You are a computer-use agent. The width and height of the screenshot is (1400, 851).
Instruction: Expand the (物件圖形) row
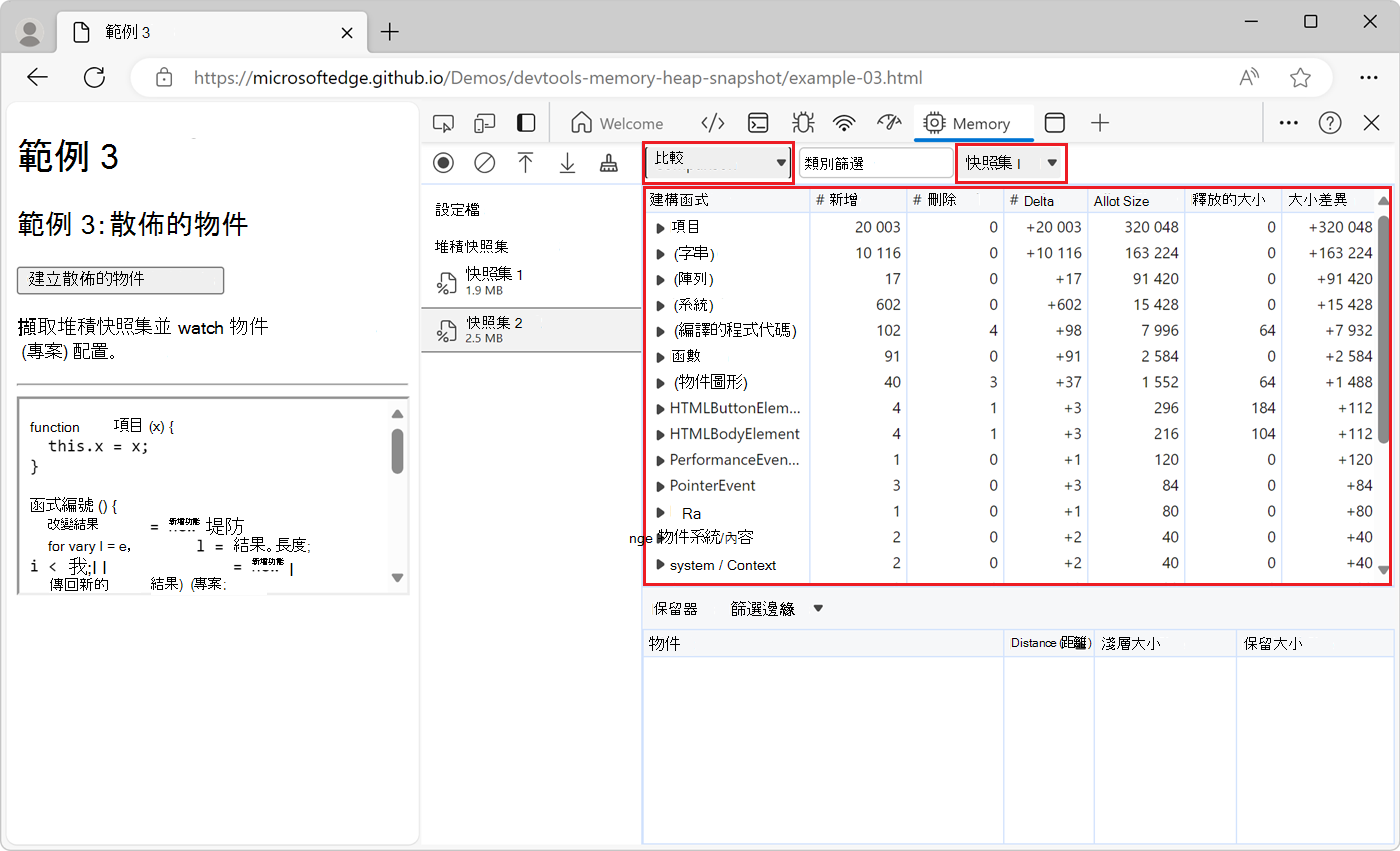click(660, 382)
